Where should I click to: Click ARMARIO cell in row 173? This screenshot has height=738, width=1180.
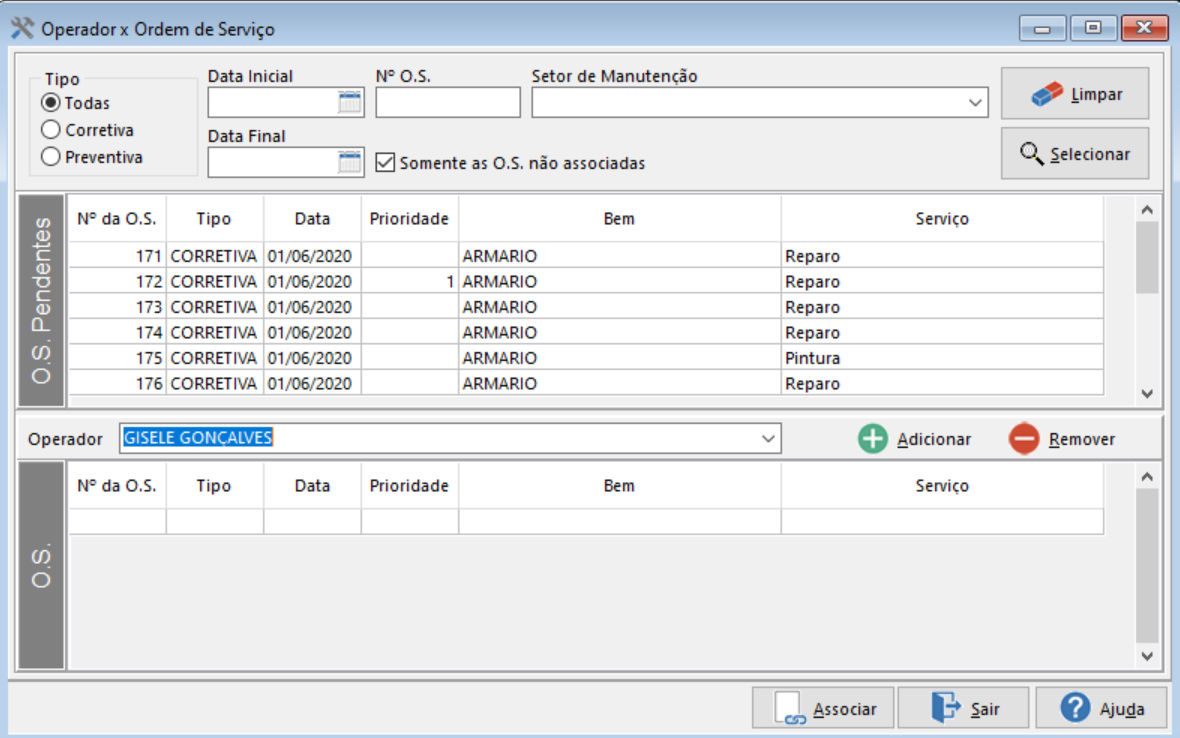[619, 307]
